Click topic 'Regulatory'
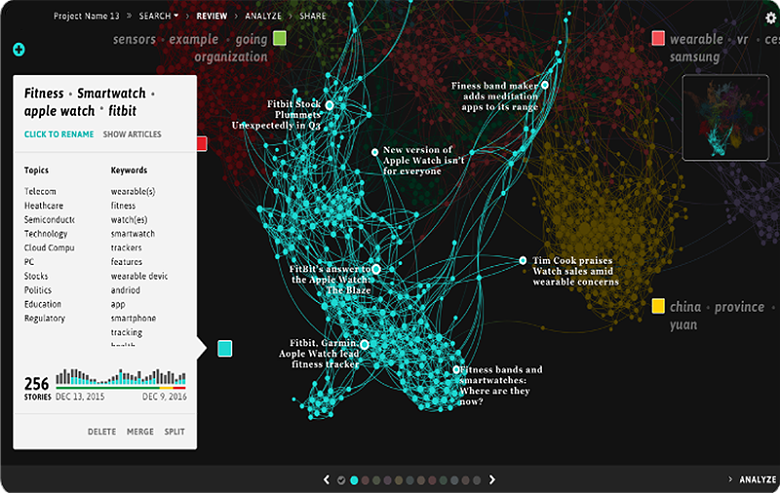 [x=45, y=318]
